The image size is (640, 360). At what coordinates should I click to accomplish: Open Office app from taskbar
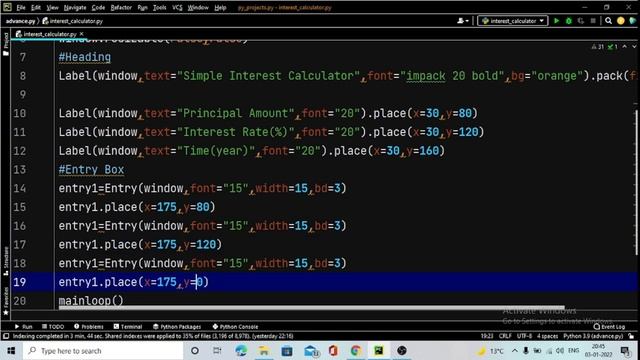click(333, 351)
